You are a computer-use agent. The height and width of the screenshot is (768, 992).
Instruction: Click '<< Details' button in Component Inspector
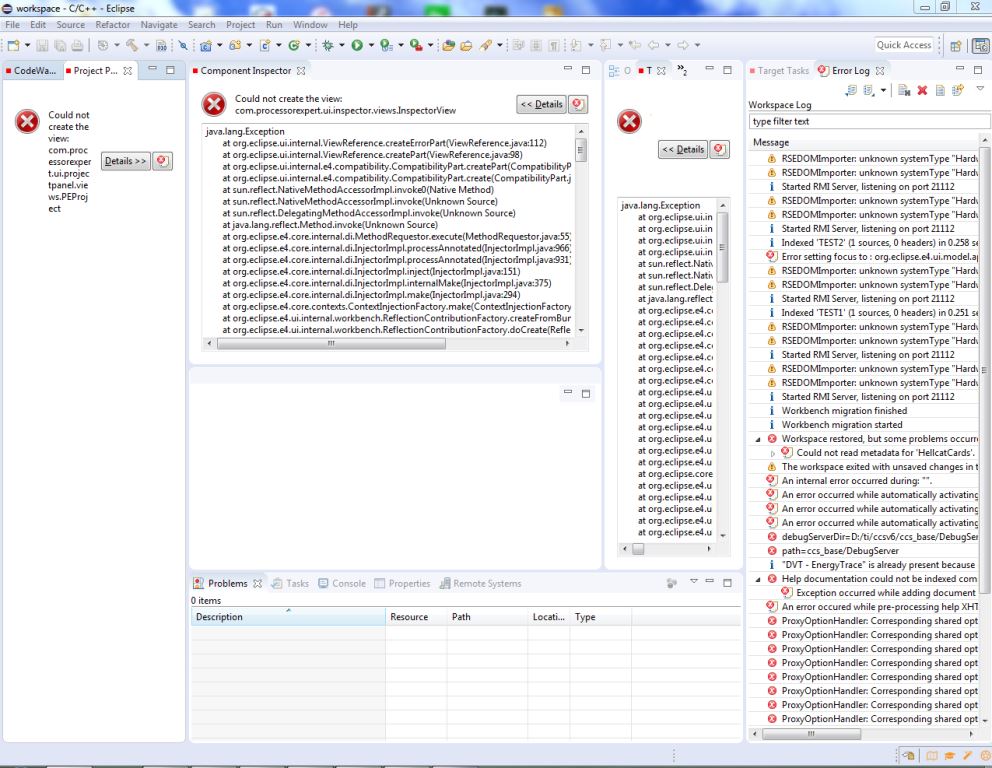(541, 104)
